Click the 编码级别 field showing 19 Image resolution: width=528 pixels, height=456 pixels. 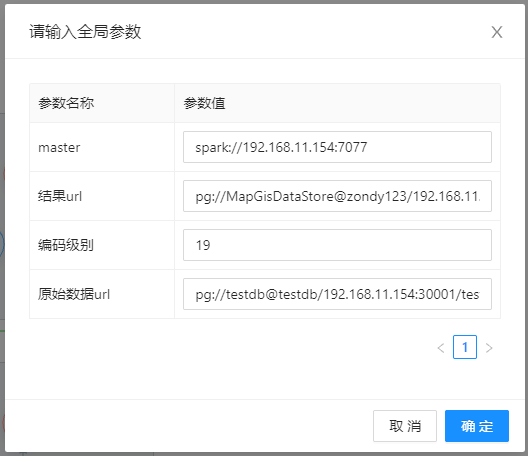click(x=337, y=245)
